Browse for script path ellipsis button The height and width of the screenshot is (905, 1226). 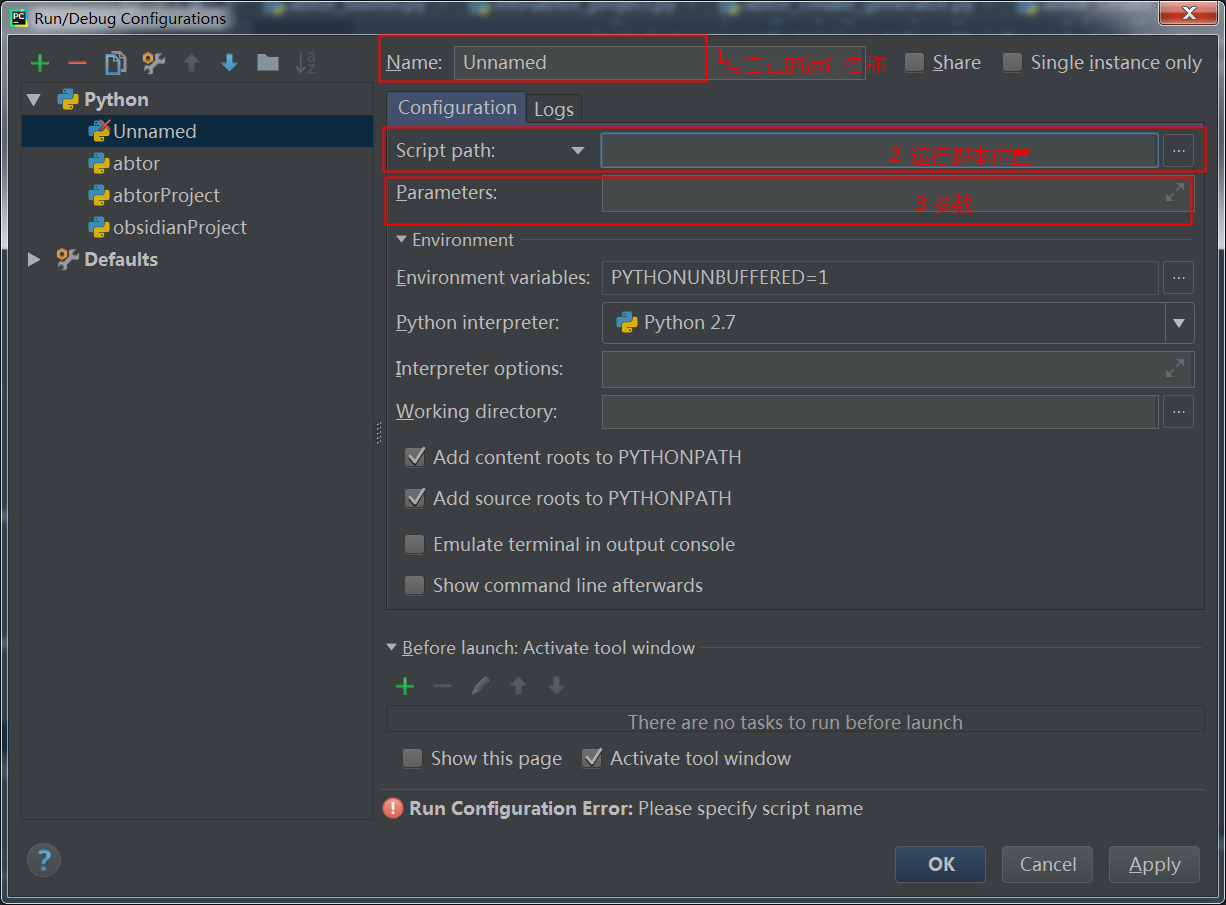pos(1178,151)
